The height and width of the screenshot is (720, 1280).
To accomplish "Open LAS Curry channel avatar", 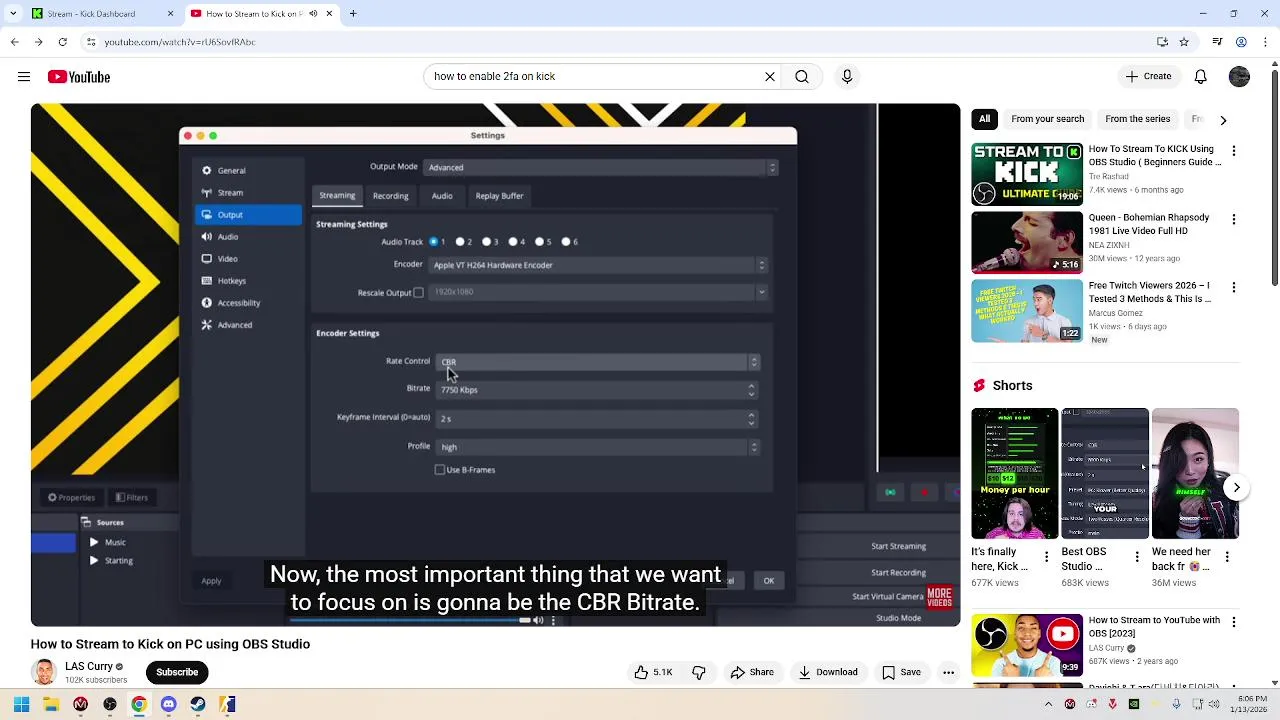I will (44, 673).
